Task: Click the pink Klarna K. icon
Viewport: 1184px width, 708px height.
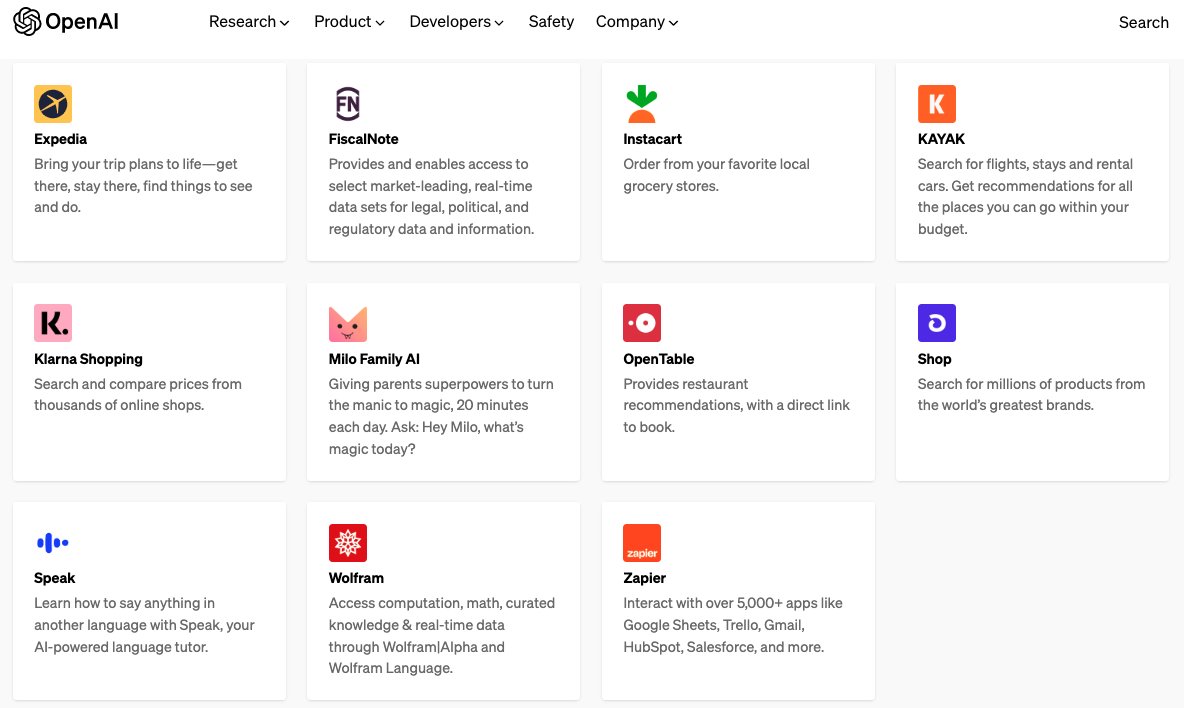Action: tap(53, 323)
